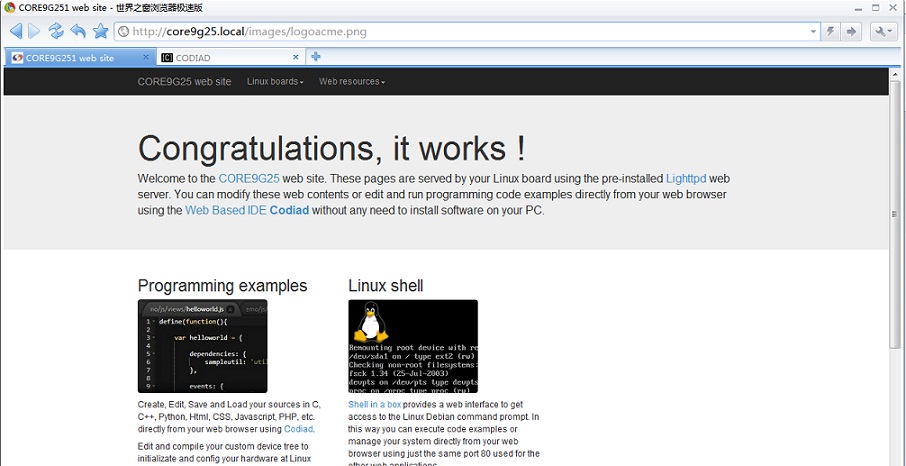The image size is (906, 466).
Task: Click the browser logo icon in the title bar
Action: click(x=9, y=8)
